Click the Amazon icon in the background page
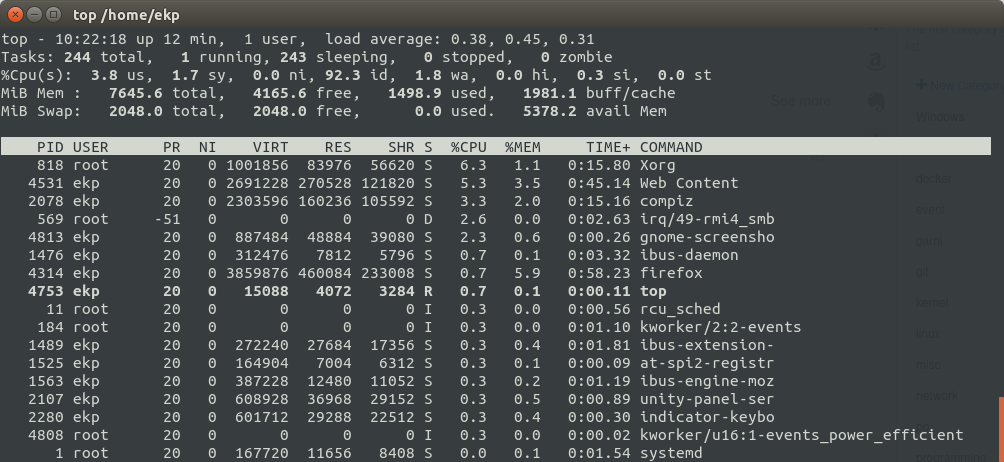The height and width of the screenshot is (462, 1004). point(875,62)
